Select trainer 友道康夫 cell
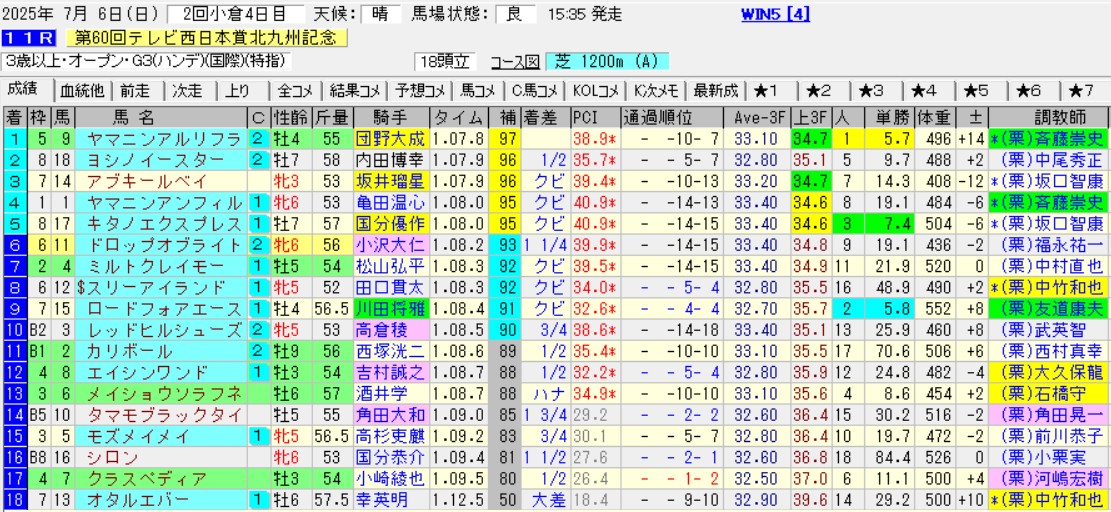This screenshot has height=512, width=1111. pos(1049,309)
